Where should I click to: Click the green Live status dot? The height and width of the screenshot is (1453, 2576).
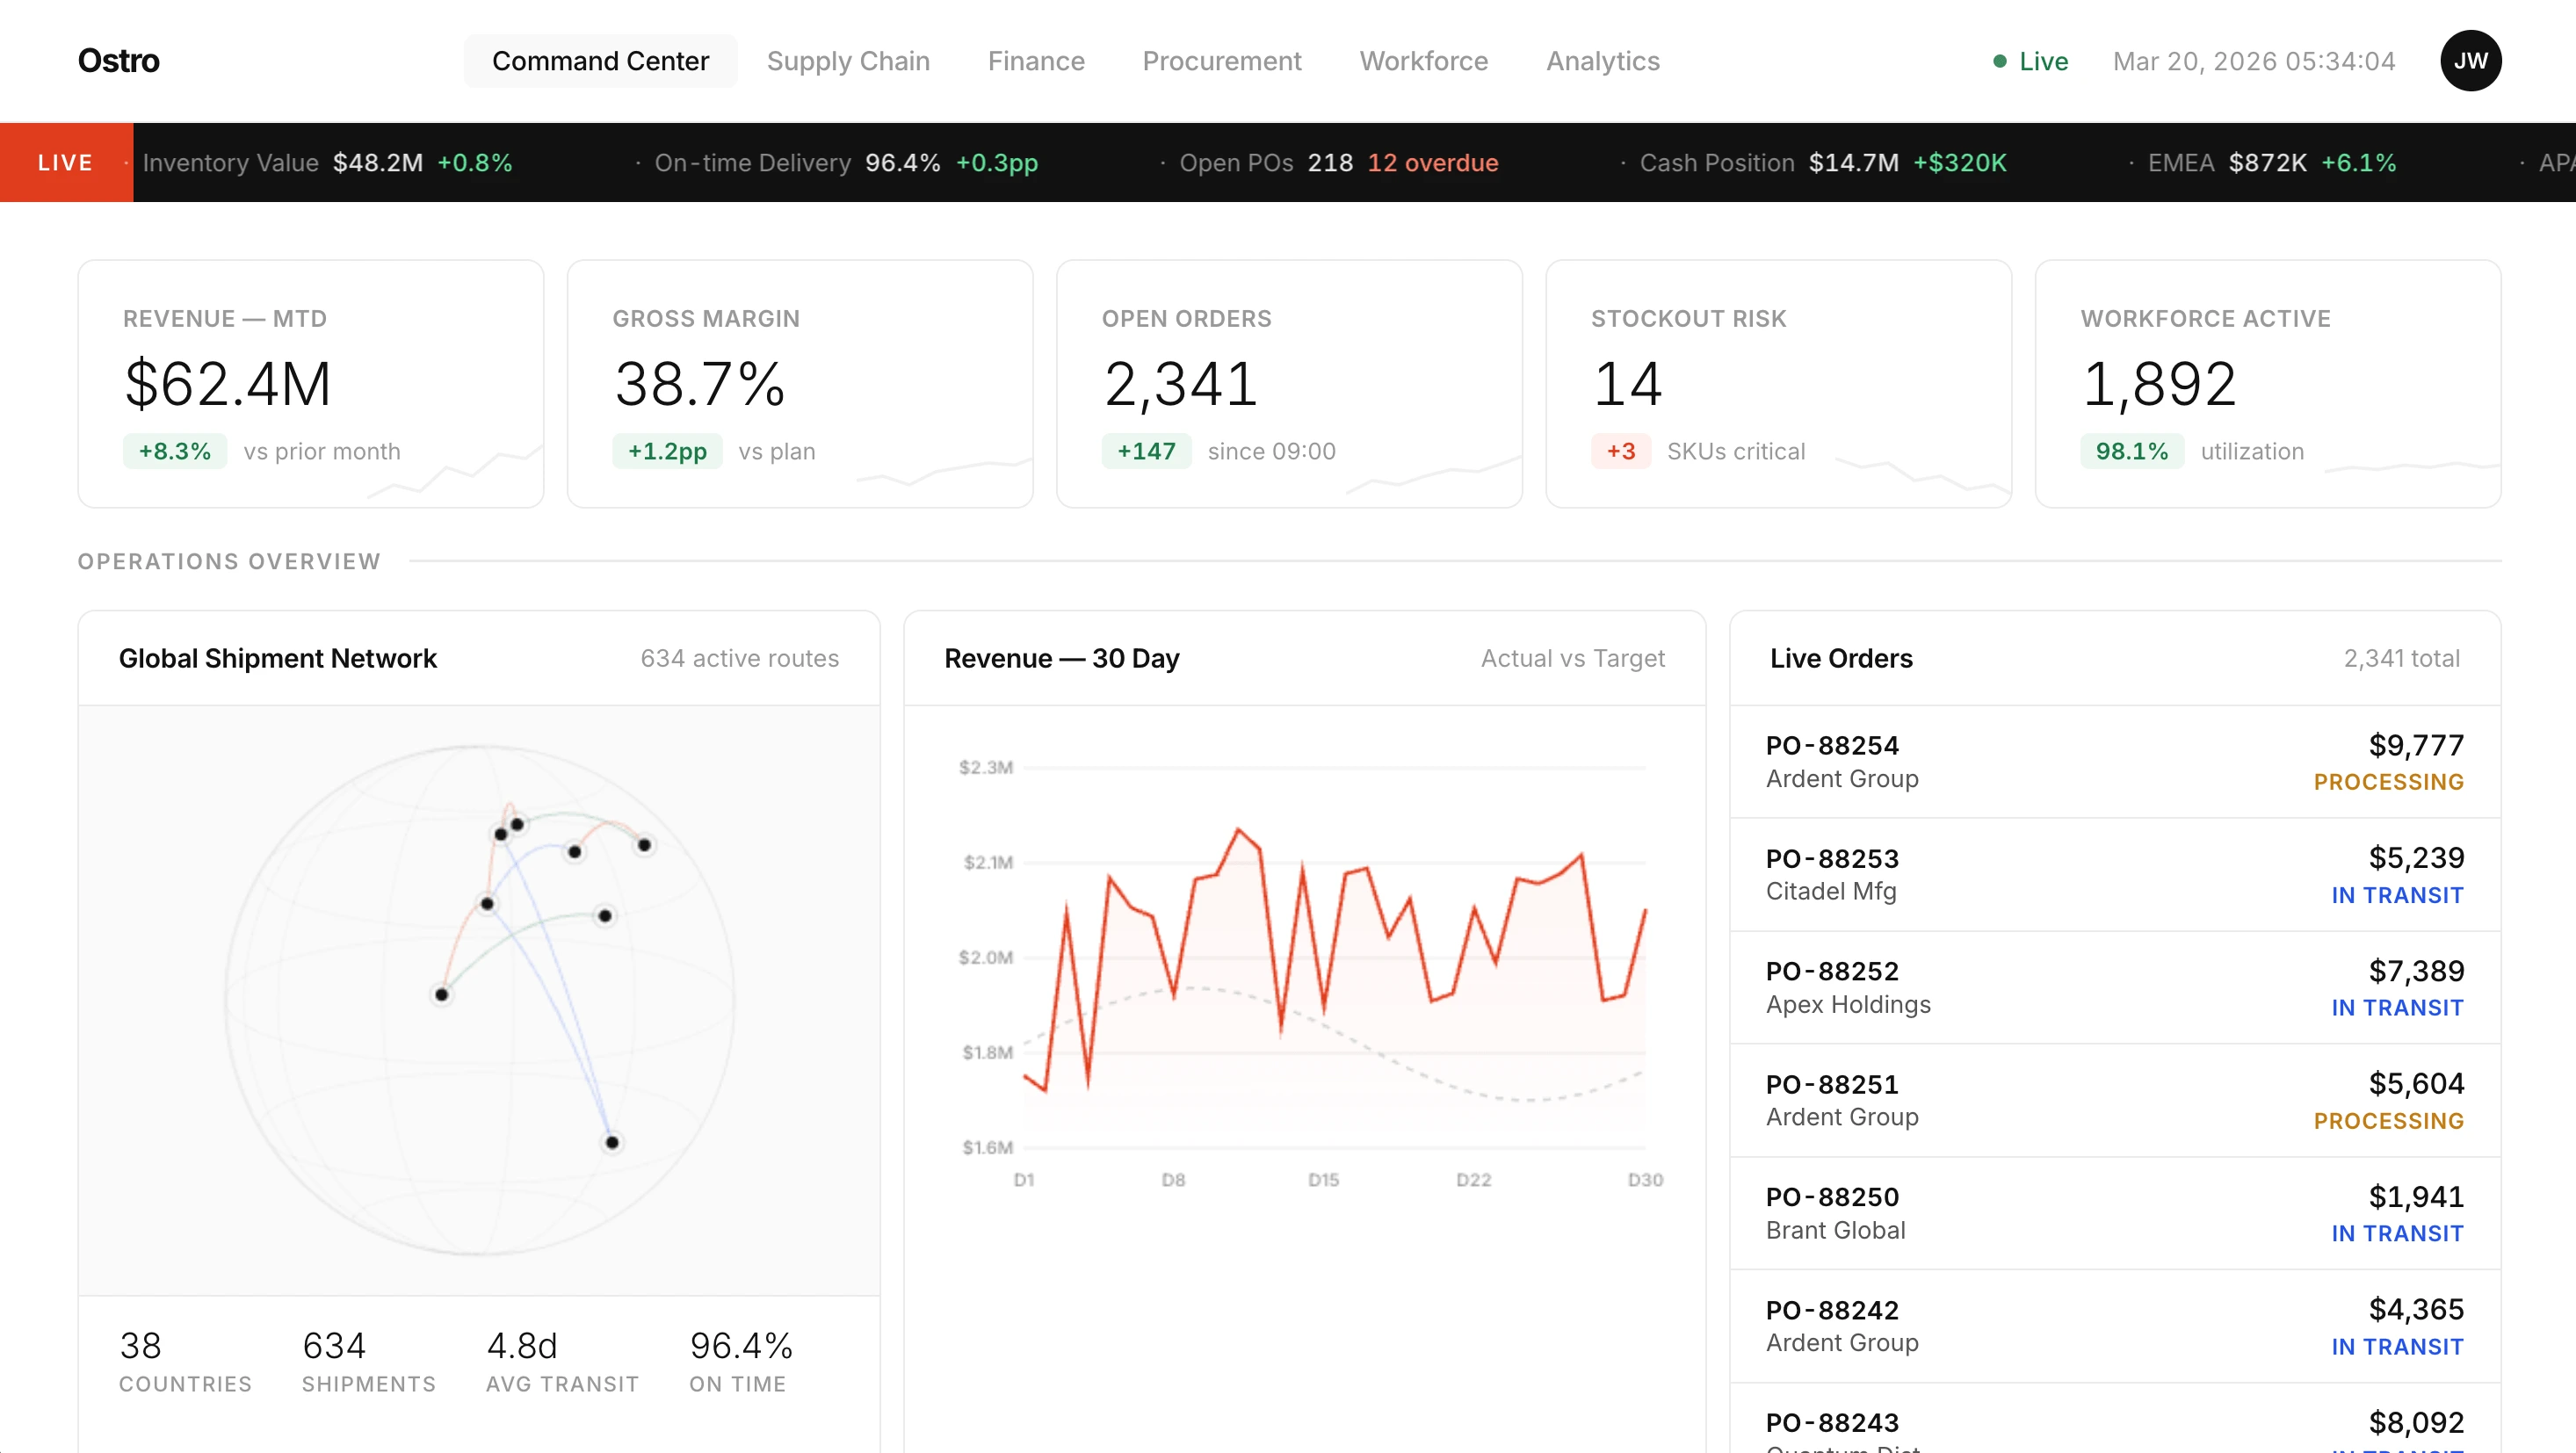pyautogui.click(x=1999, y=61)
